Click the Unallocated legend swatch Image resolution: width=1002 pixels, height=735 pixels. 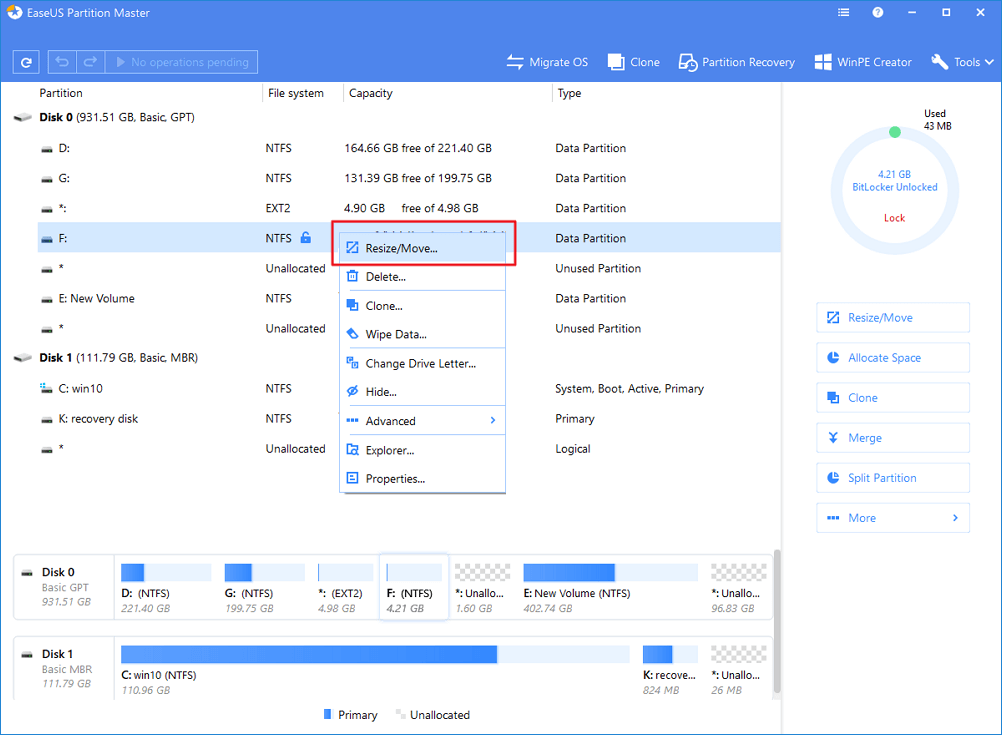point(400,714)
